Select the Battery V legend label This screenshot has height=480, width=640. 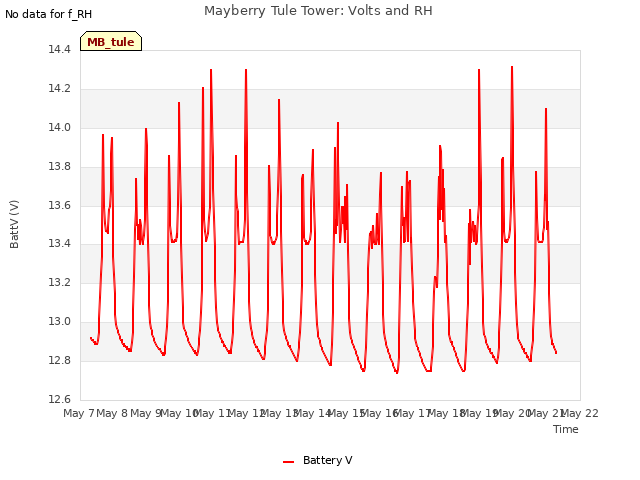pyautogui.click(x=327, y=460)
